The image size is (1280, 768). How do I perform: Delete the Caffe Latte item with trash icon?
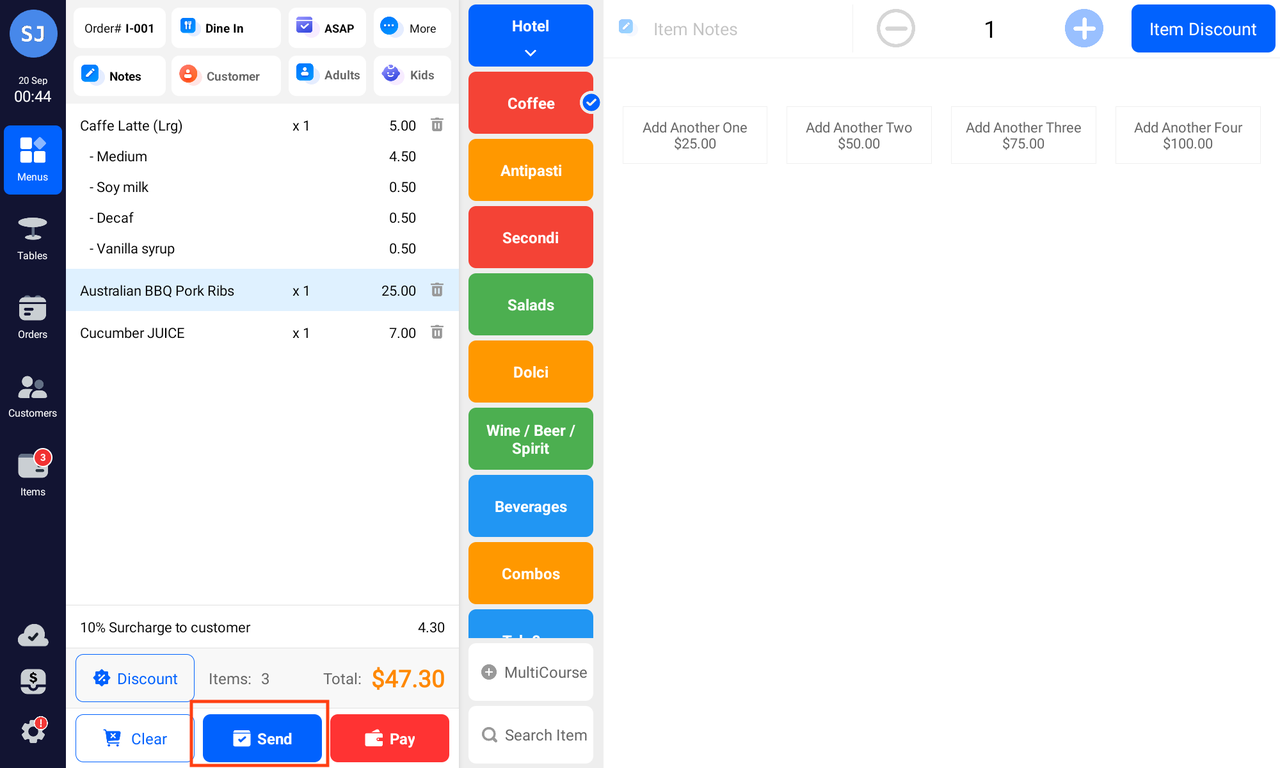(x=437, y=125)
